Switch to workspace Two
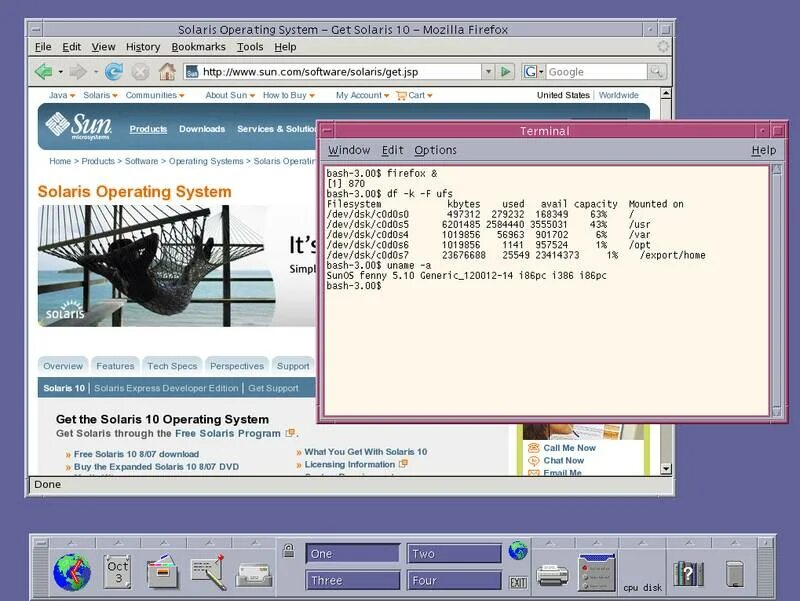 (x=454, y=554)
